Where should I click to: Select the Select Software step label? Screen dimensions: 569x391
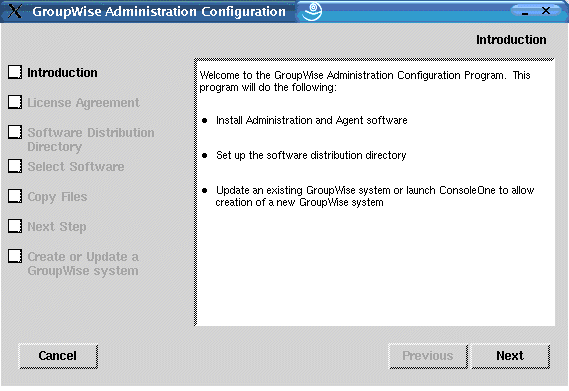pos(76,167)
